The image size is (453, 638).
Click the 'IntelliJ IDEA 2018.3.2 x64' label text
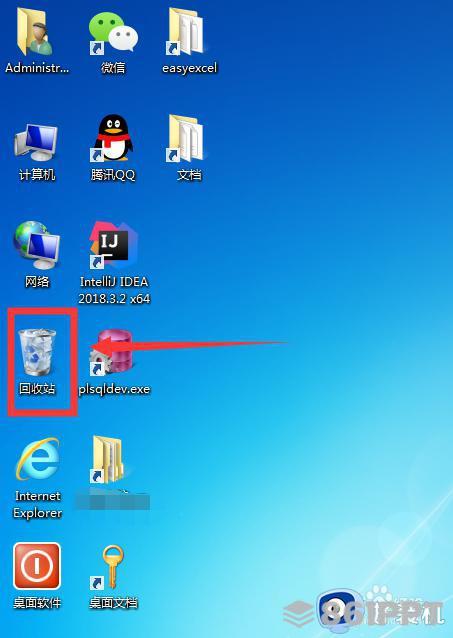pyautogui.click(x=114, y=290)
